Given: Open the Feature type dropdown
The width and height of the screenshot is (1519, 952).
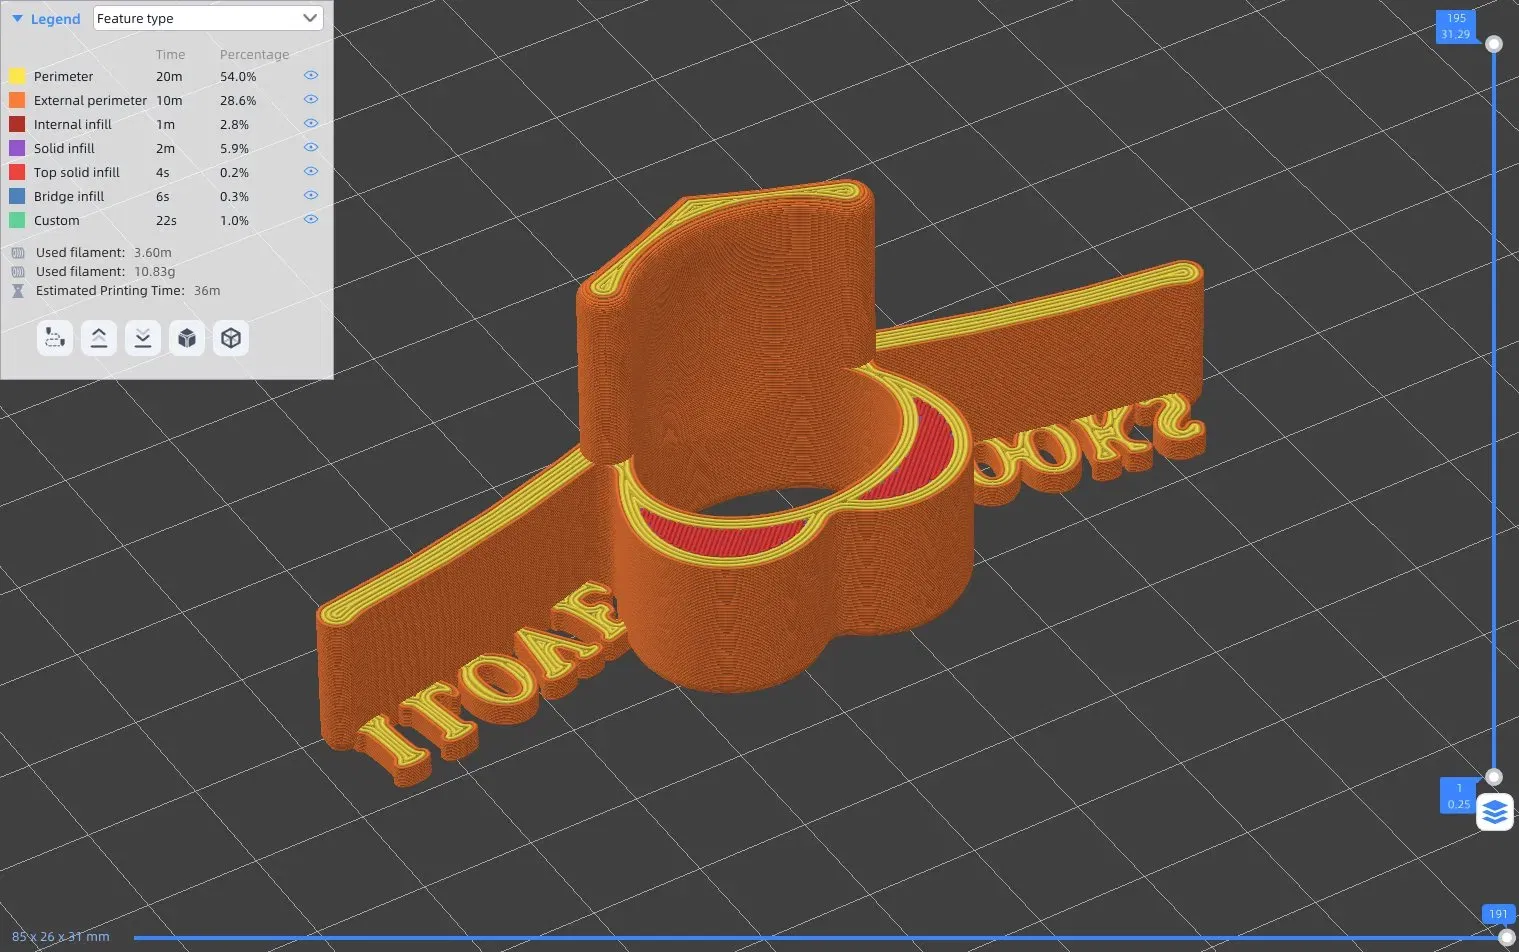Looking at the screenshot, I should point(208,18).
